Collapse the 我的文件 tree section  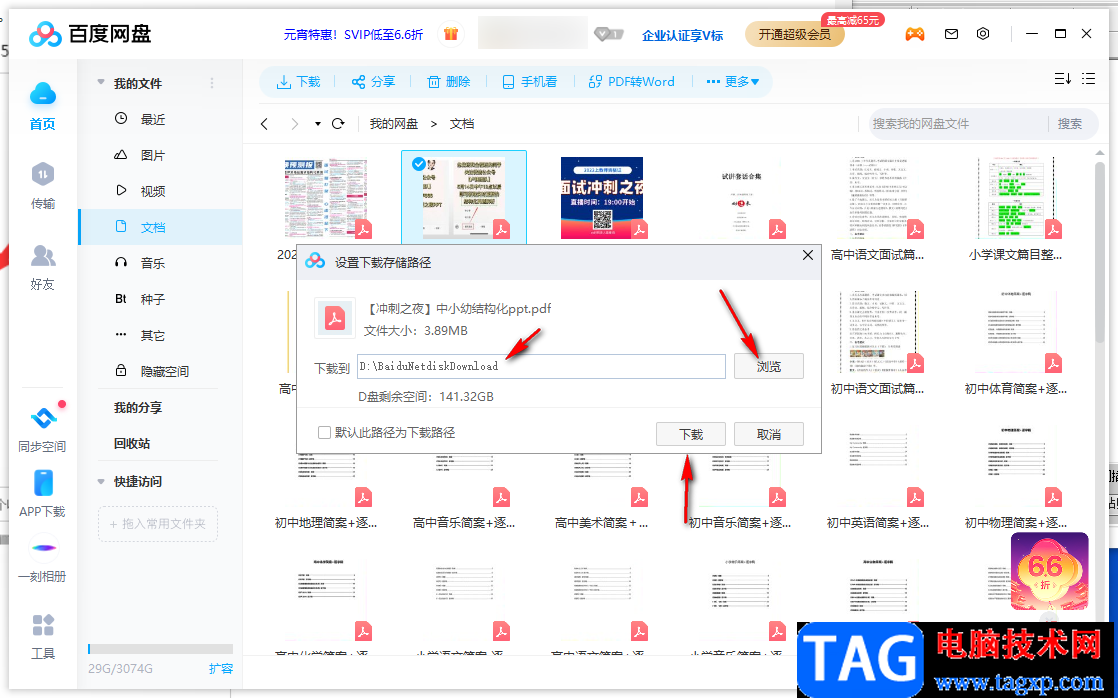click(101, 83)
